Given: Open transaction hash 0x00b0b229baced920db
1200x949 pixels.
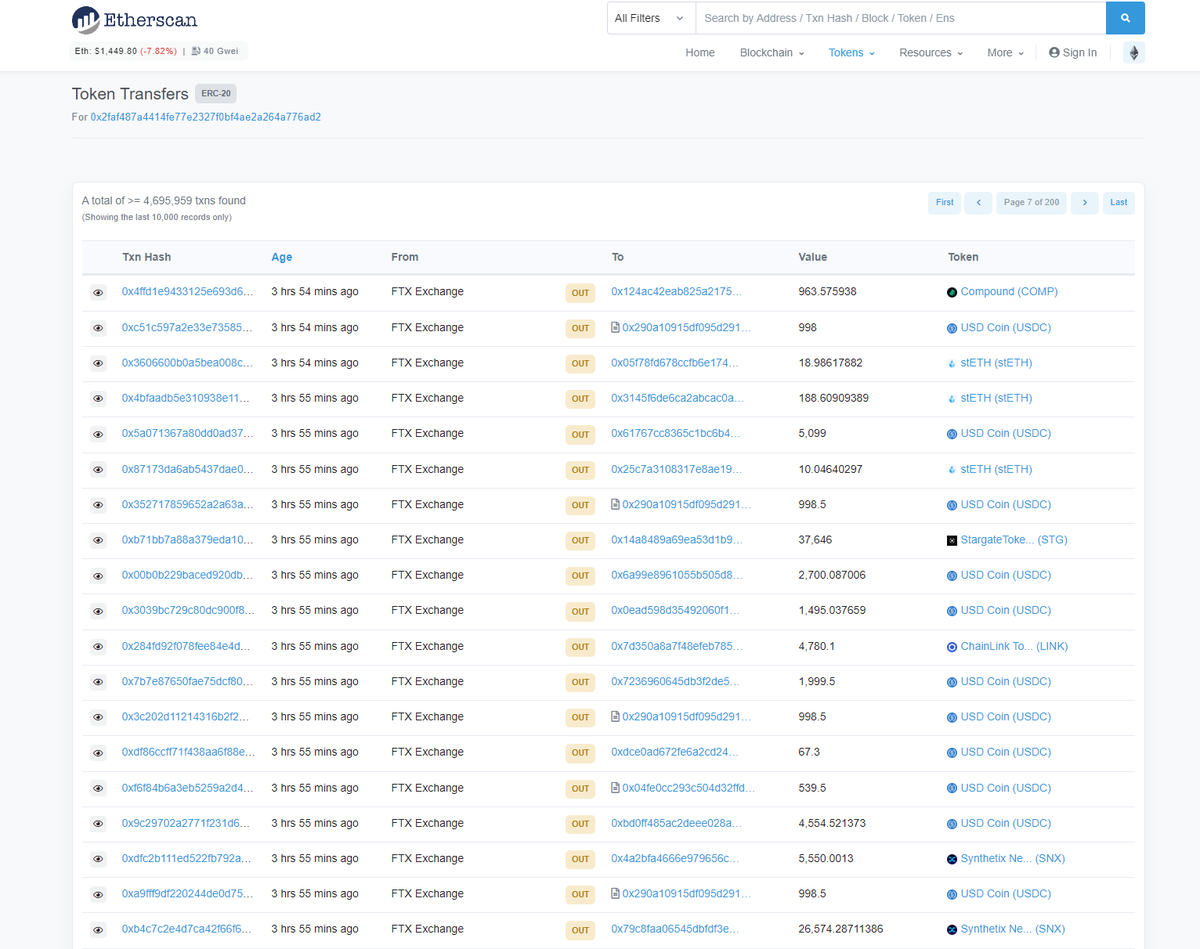Looking at the screenshot, I should 188,575.
